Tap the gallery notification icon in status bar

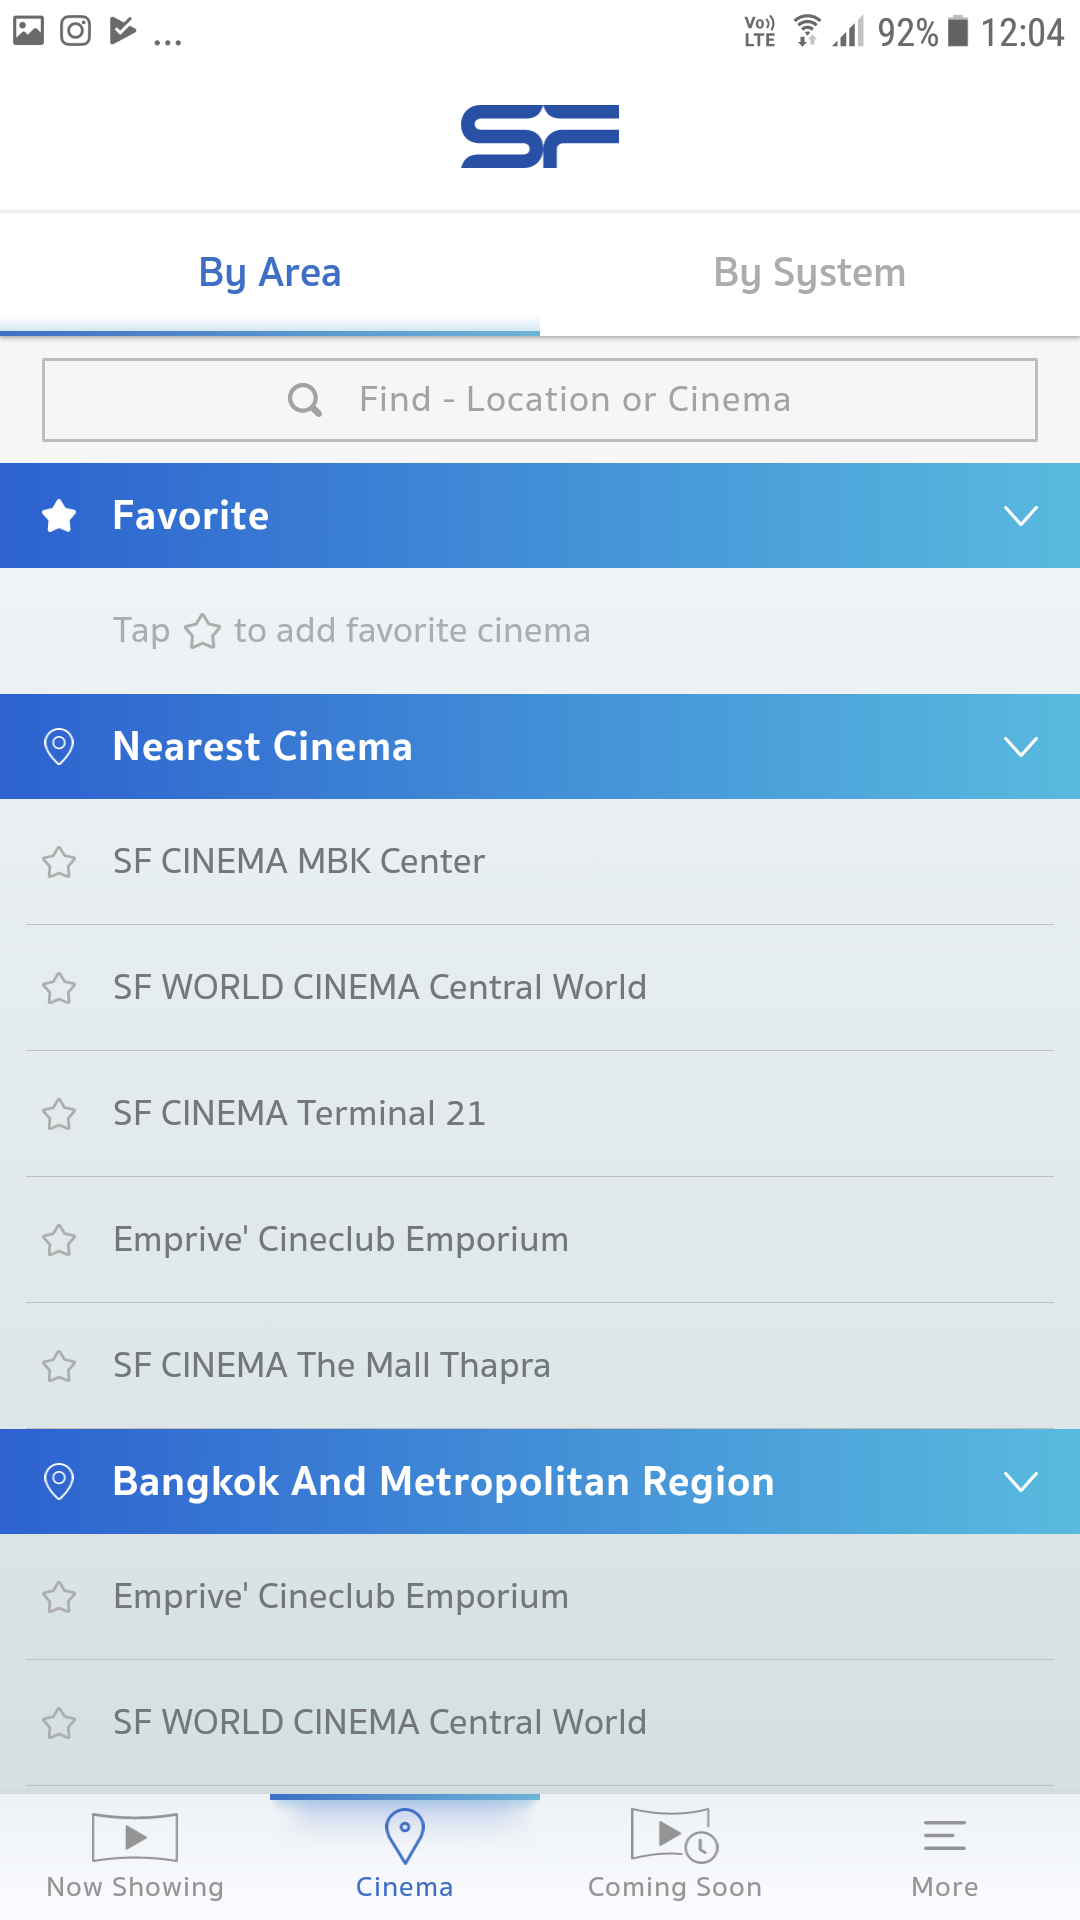pyautogui.click(x=28, y=31)
